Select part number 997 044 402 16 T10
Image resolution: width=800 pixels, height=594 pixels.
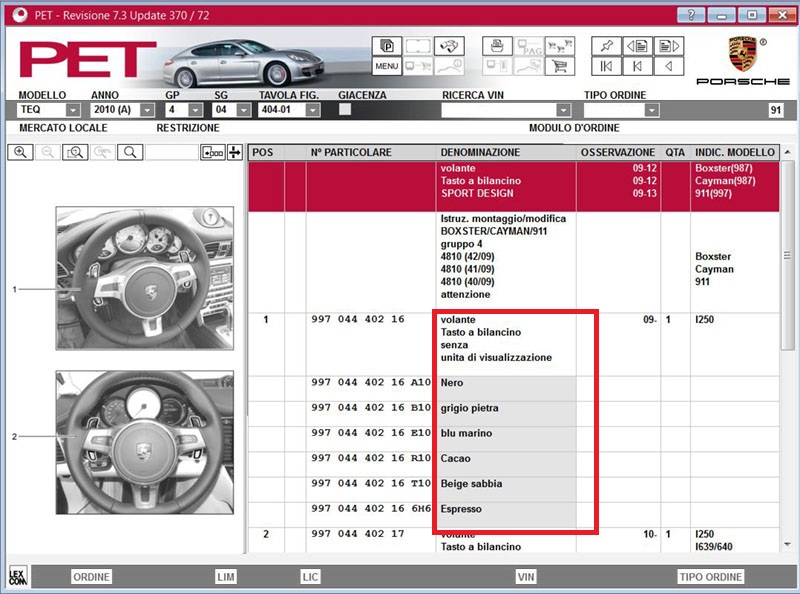[371, 483]
